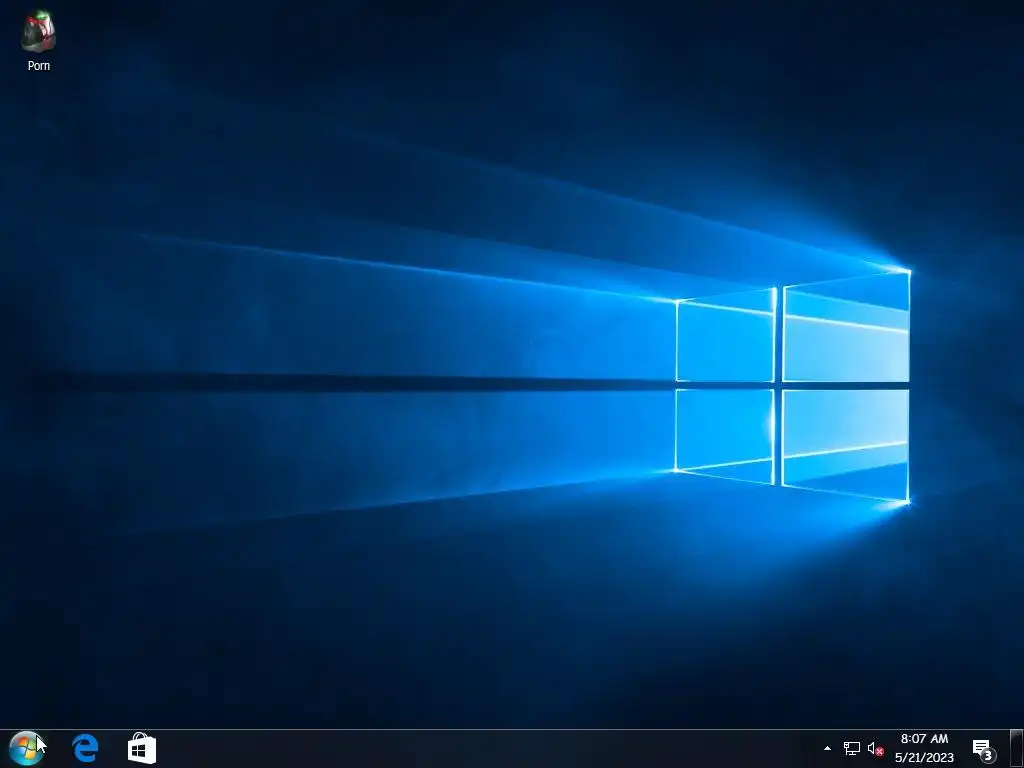Show hidden system tray icons
The width and height of the screenshot is (1024, 768).
[827, 748]
